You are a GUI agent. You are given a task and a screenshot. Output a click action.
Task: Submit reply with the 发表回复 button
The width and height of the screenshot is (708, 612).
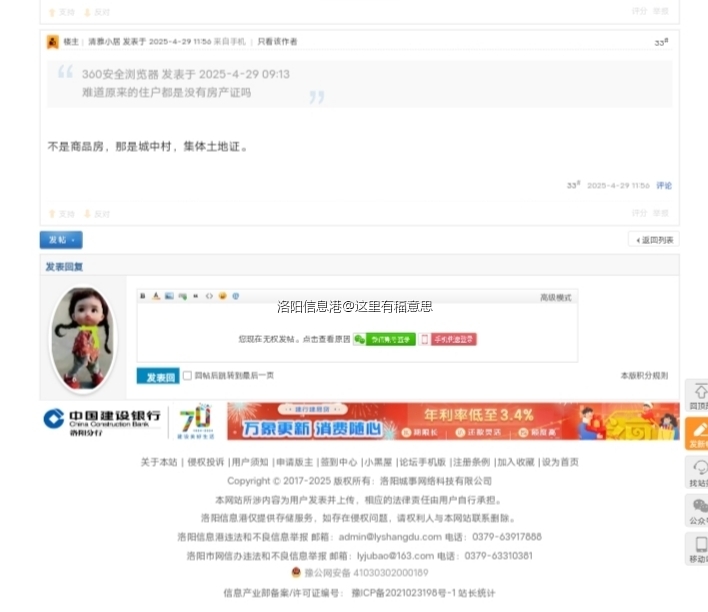[158, 377]
